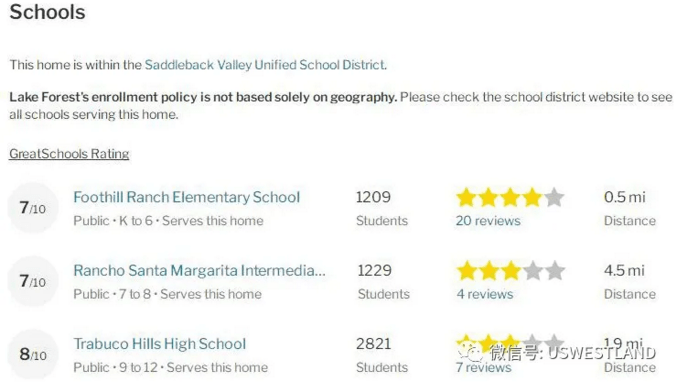Click the Schools section heading
676x385 pixels.
pyautogui.click(x=47, y=12)
